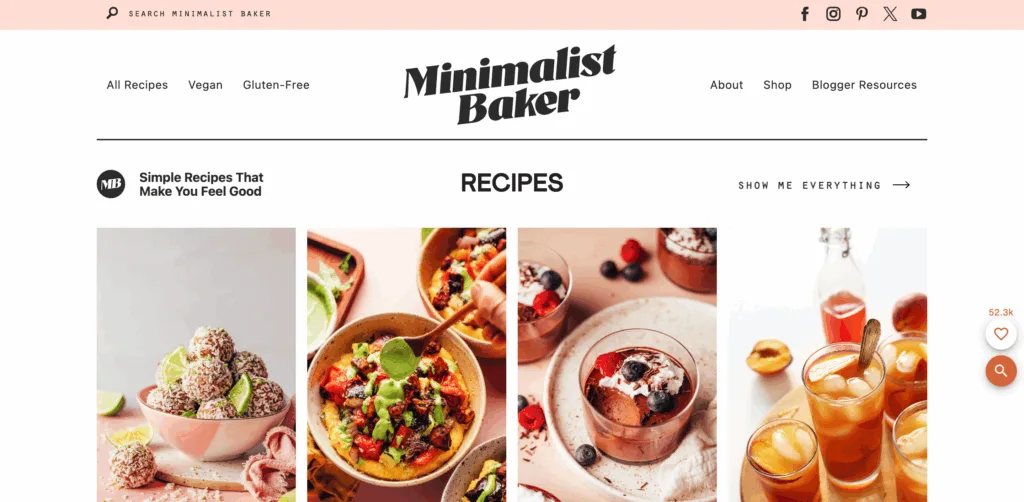Open the Gluten-Free menu item
Screen dimensions: 1024x502
(x=276, y=85)
